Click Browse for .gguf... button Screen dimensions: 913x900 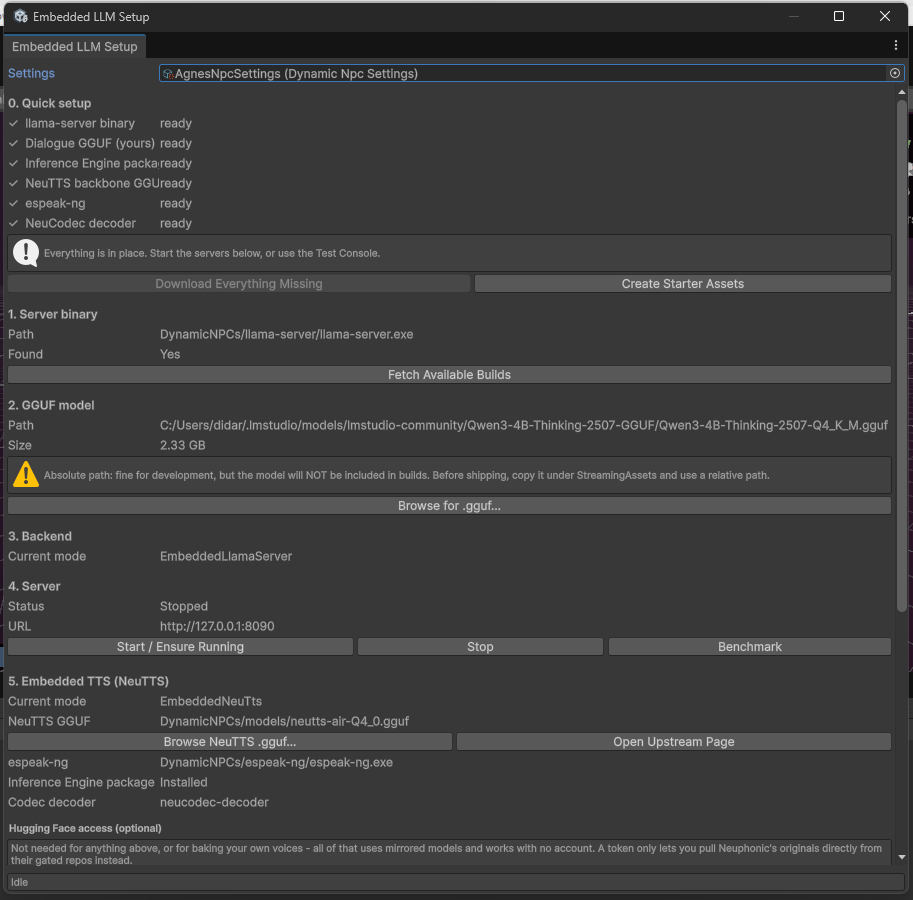coord(449,506)
